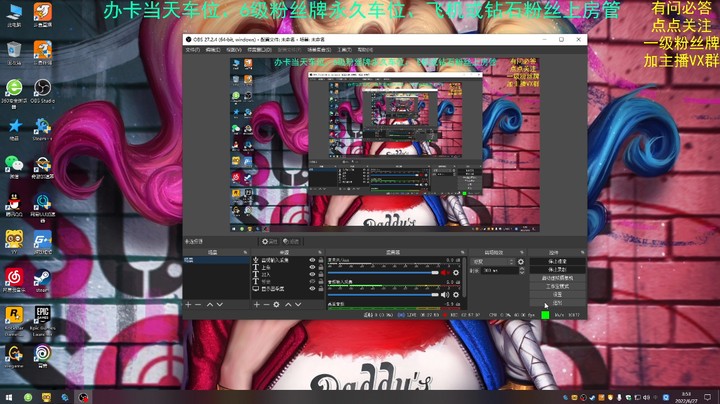Click the Rockstar Games Launcher desktop icon
Viewport: 720px width, 404px height.
(x=14, y=321)
